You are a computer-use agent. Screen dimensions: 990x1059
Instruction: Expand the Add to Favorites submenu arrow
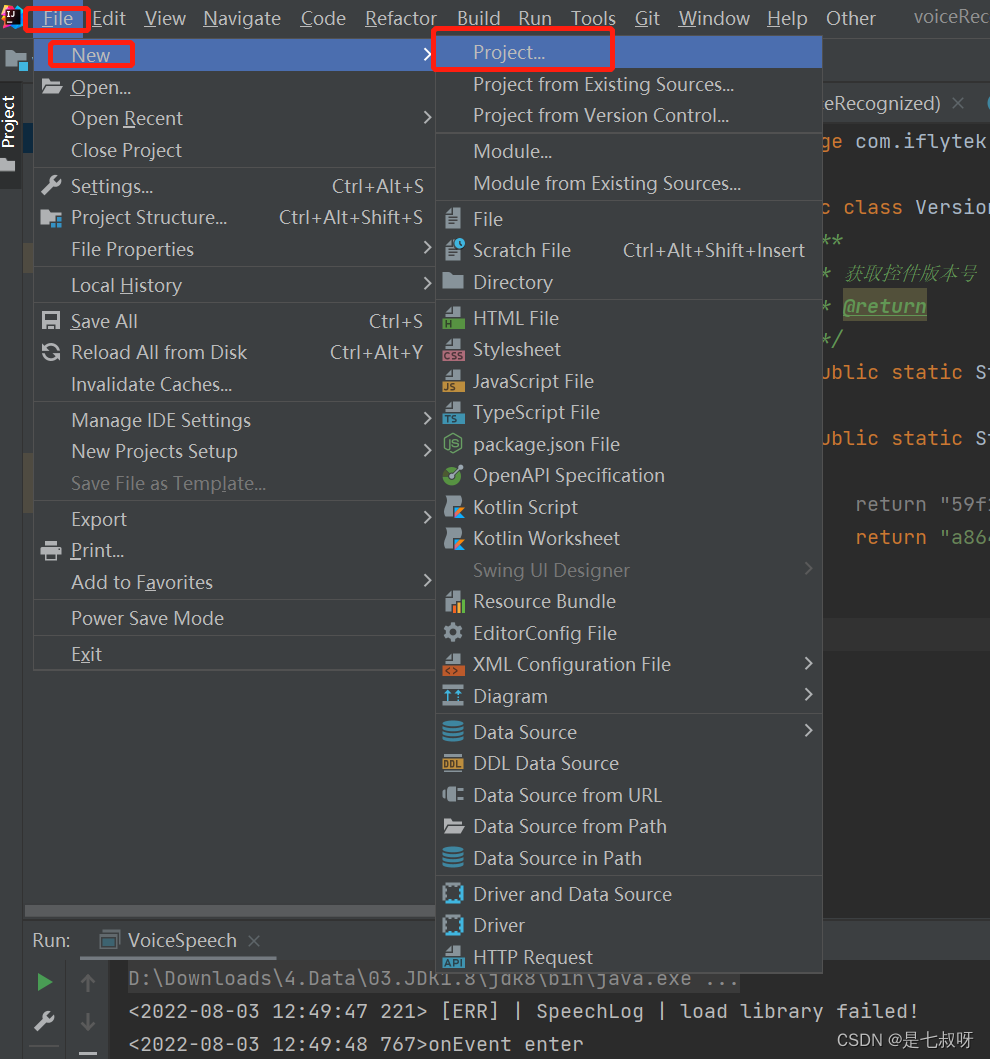tap(427, 580)
